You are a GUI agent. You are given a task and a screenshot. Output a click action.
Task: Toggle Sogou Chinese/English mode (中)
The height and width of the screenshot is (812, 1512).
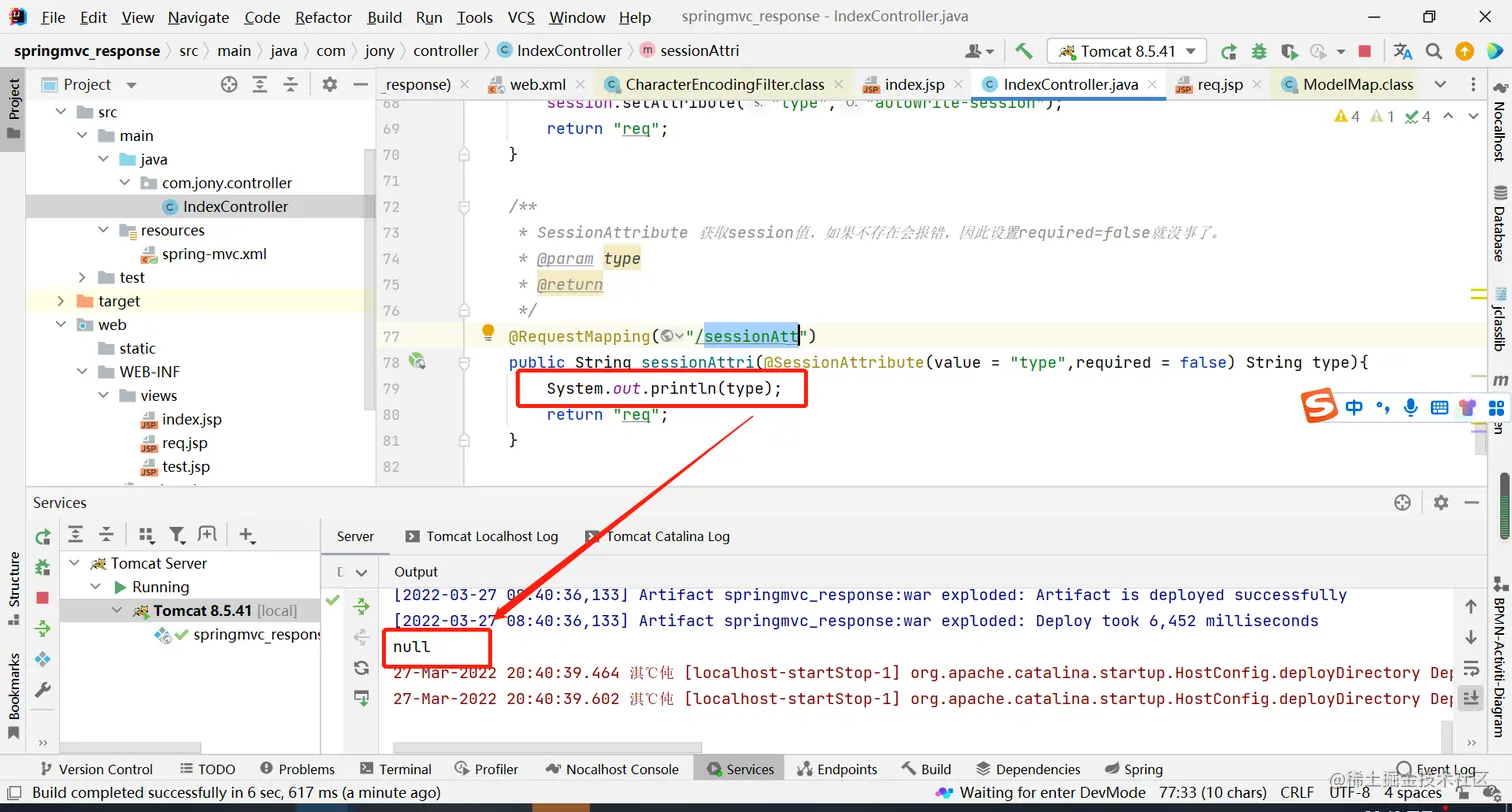click(1354, 407)
